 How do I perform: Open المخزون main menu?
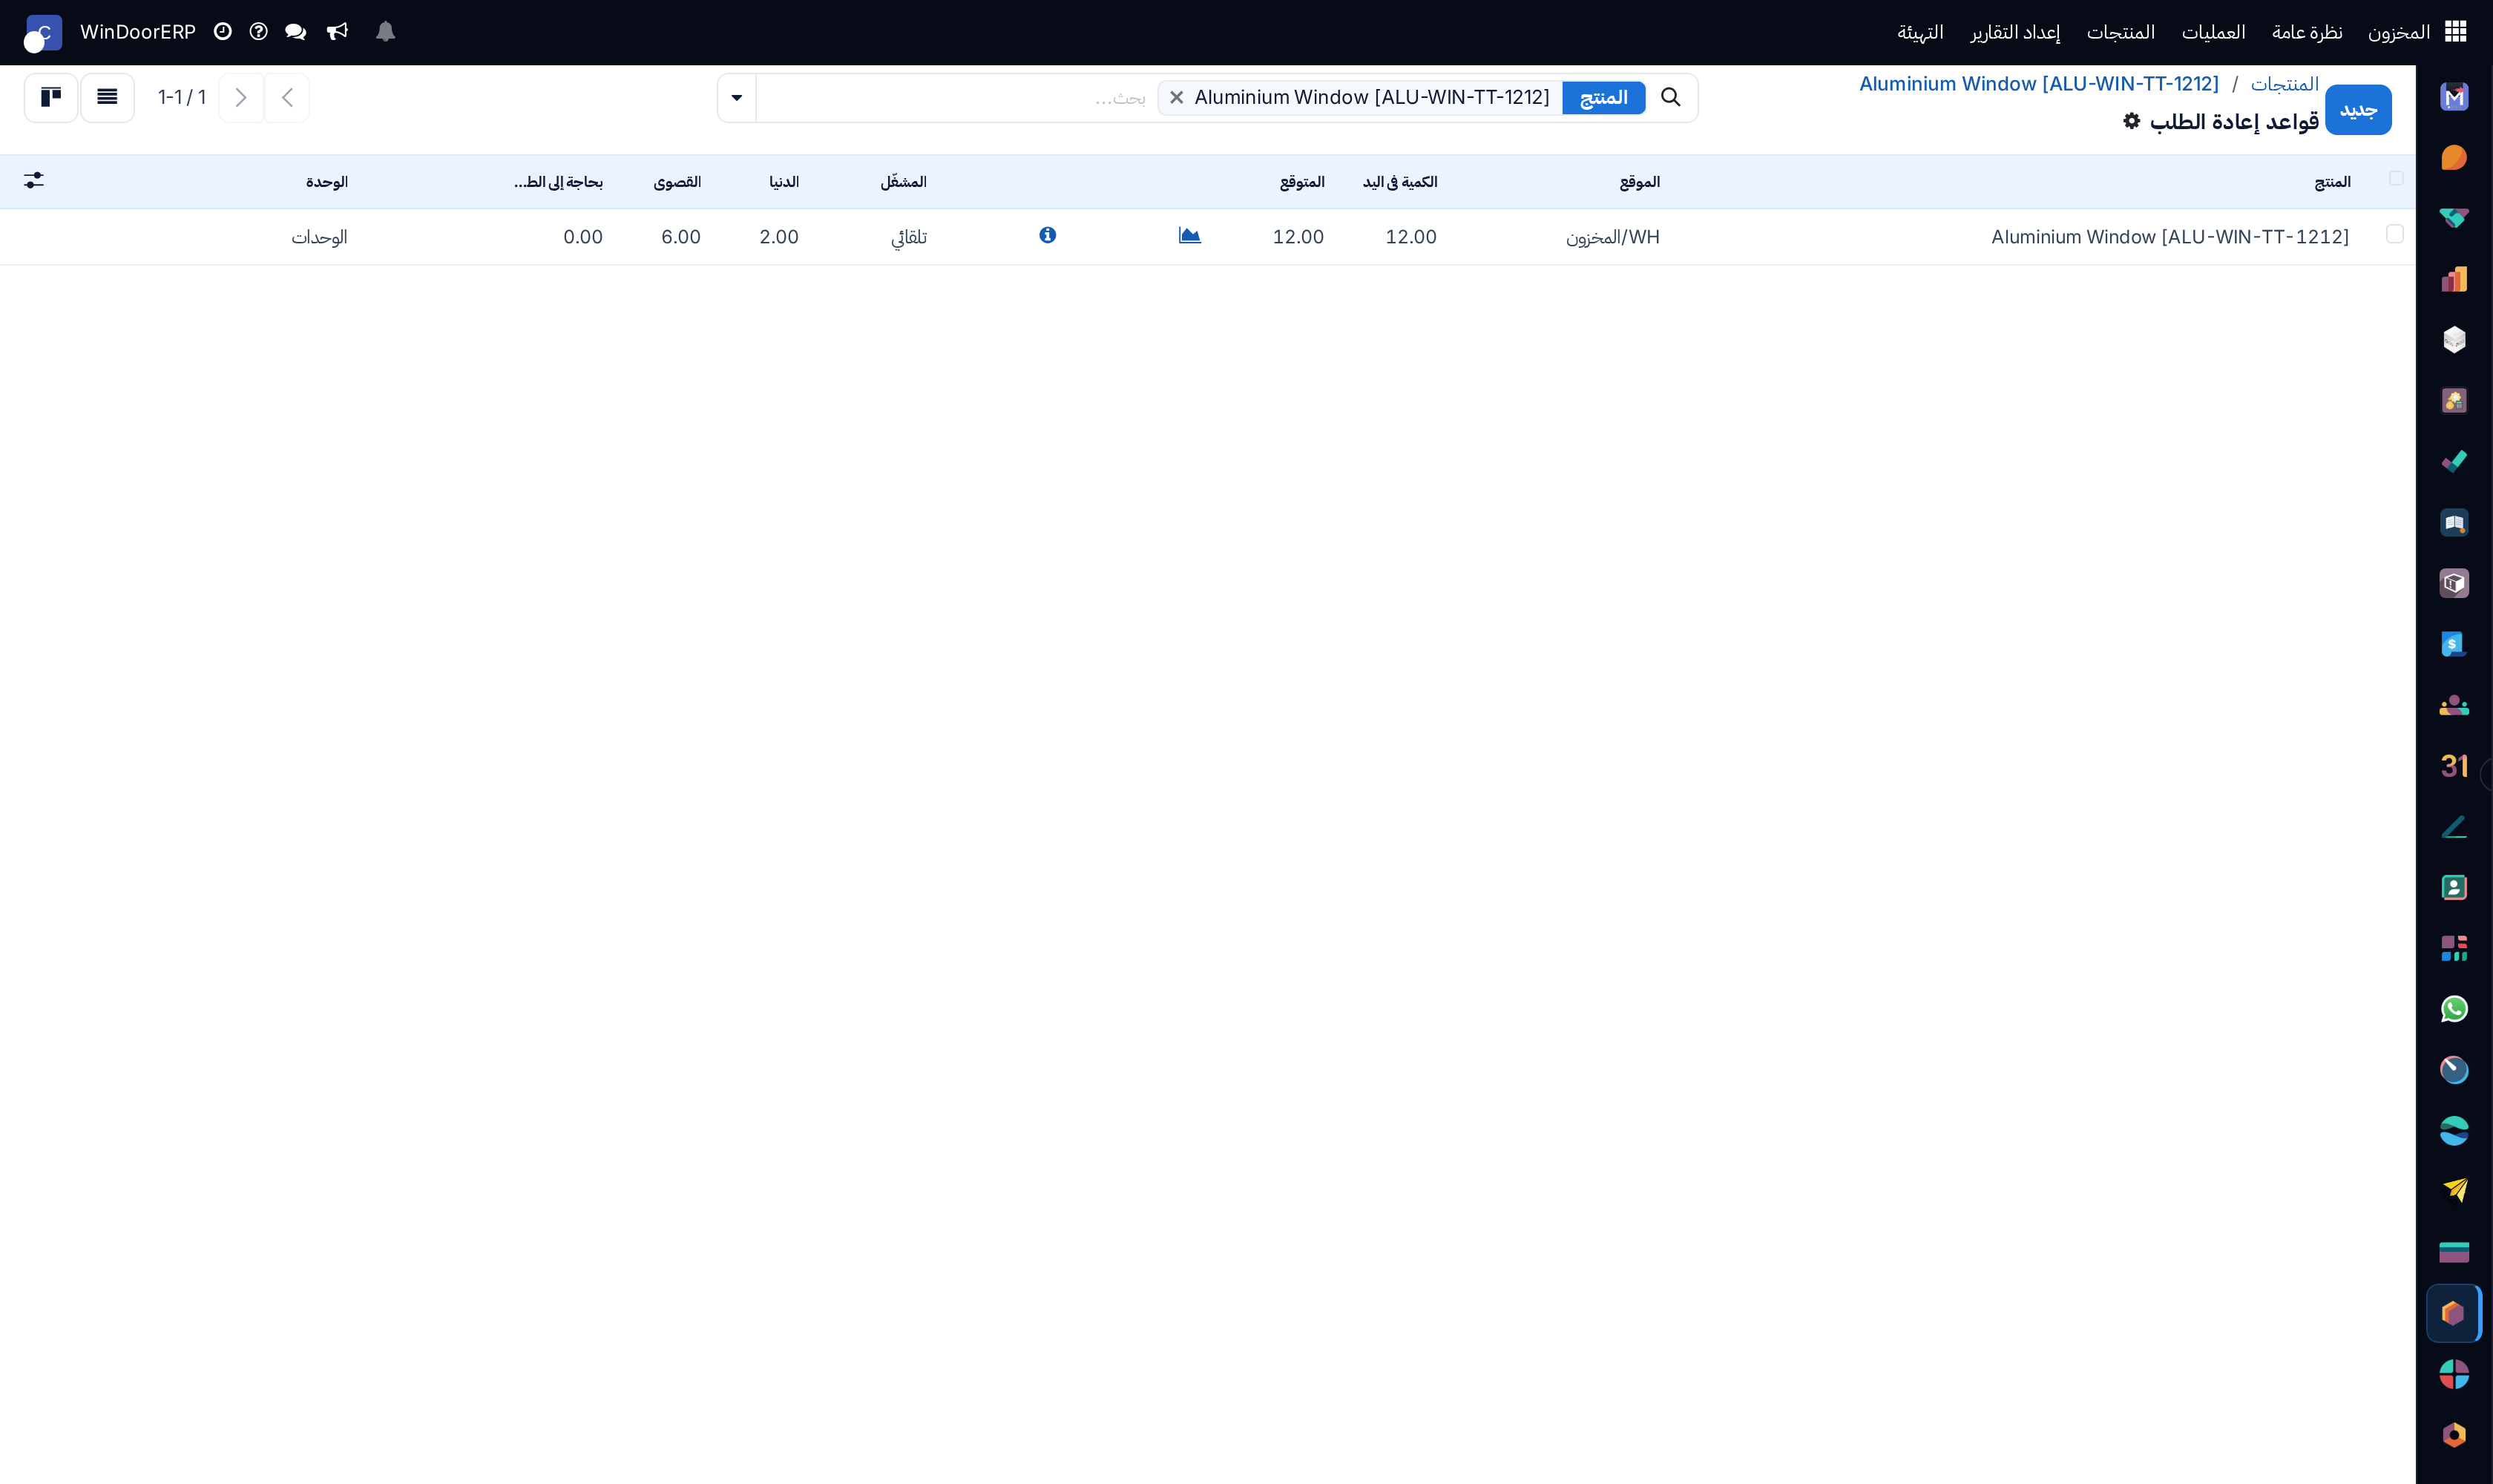[2399, 32]
